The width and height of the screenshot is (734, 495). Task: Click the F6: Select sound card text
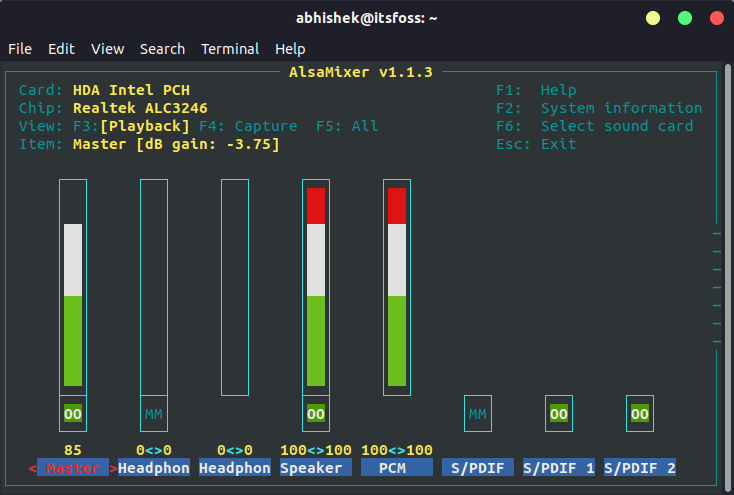pyautogui.click(x=595, y=126)
